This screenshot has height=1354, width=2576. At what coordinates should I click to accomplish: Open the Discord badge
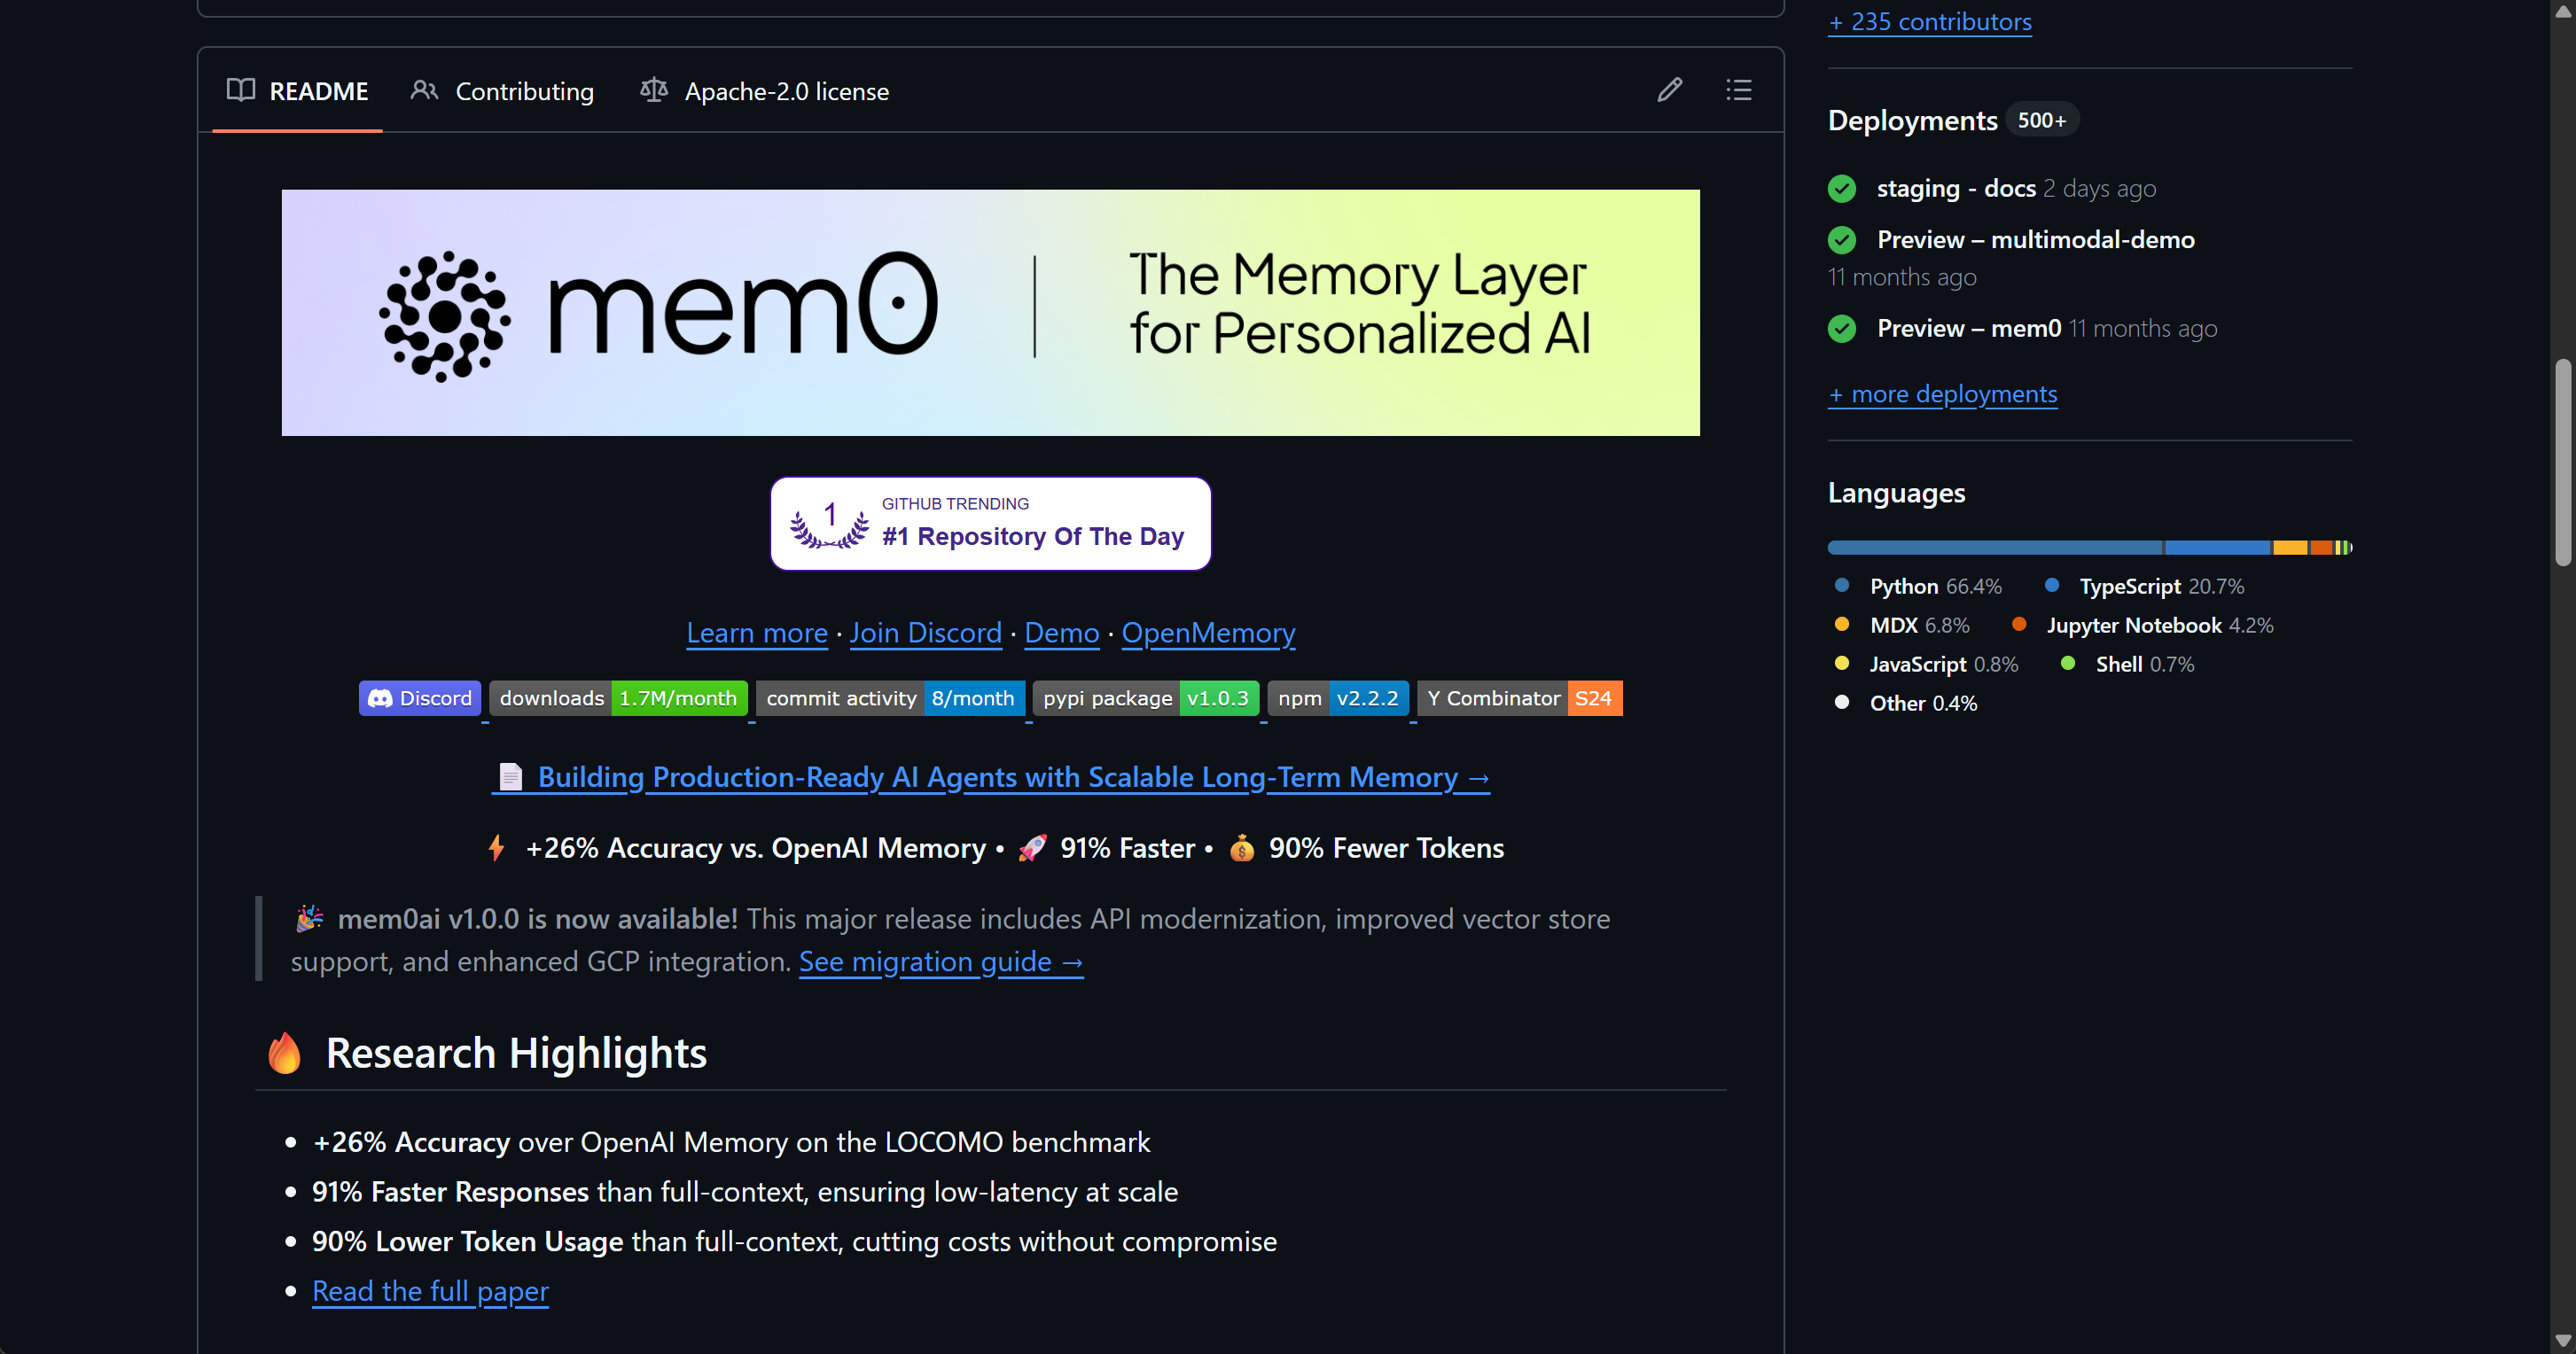pos(420,698)
